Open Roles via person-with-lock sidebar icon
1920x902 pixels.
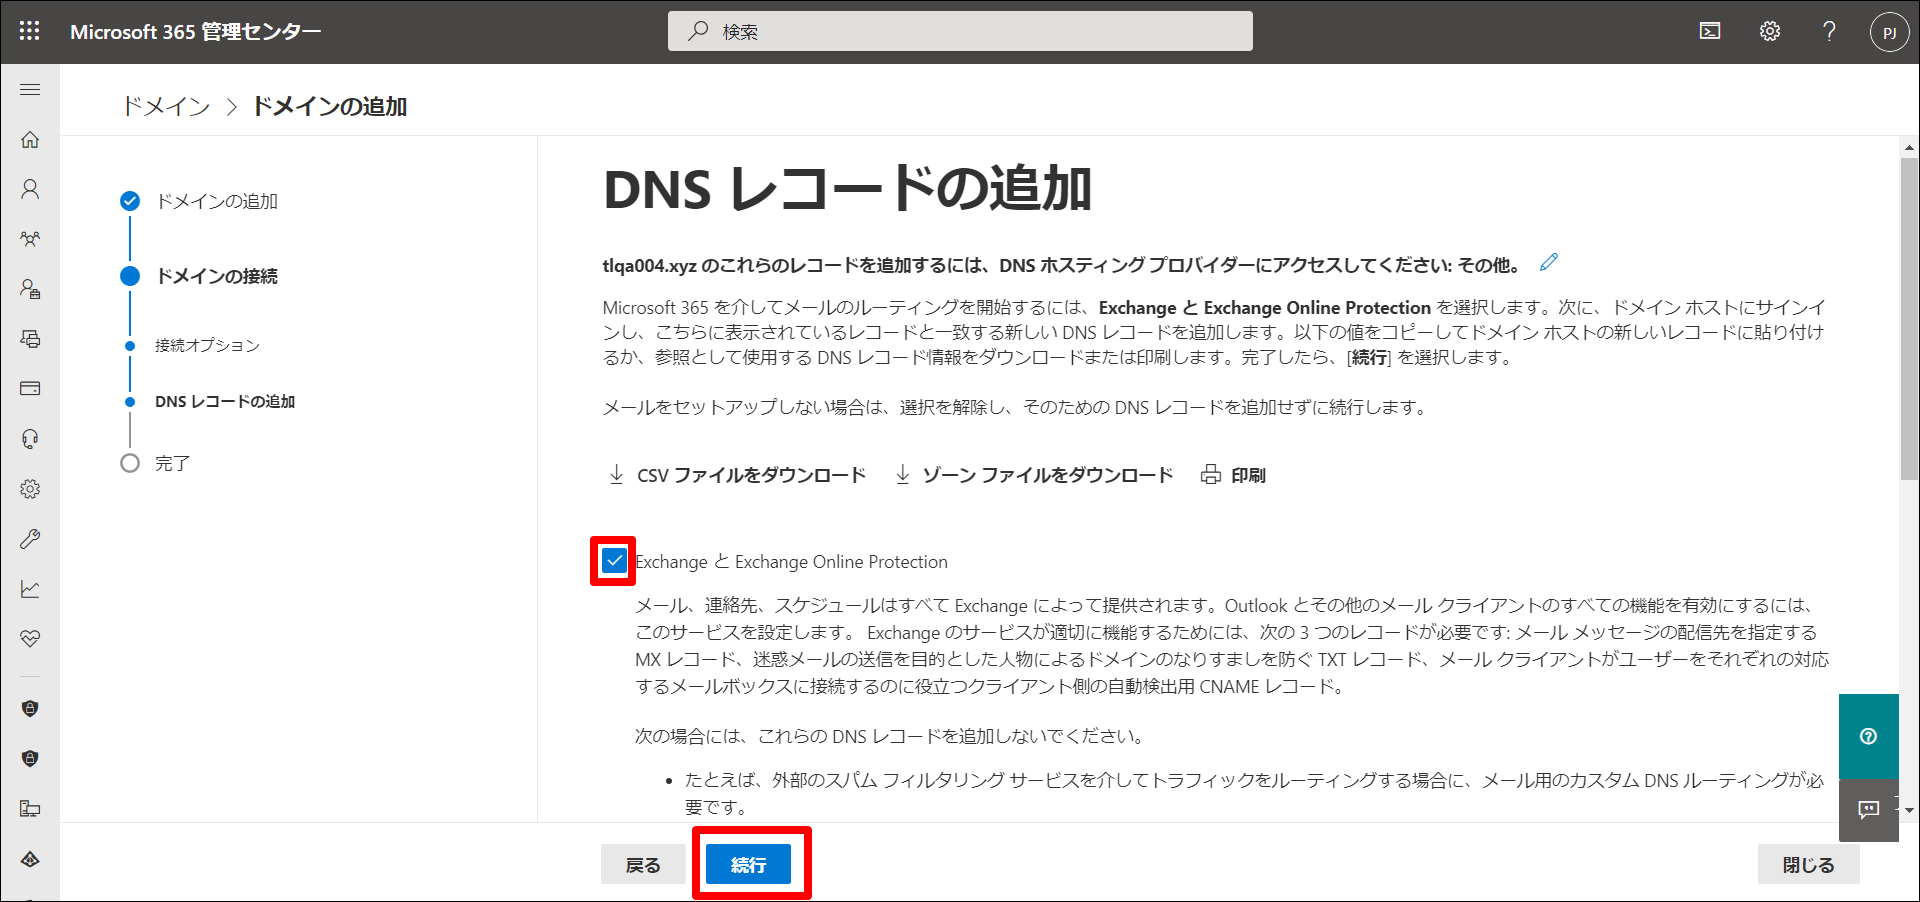coord(30,289)
